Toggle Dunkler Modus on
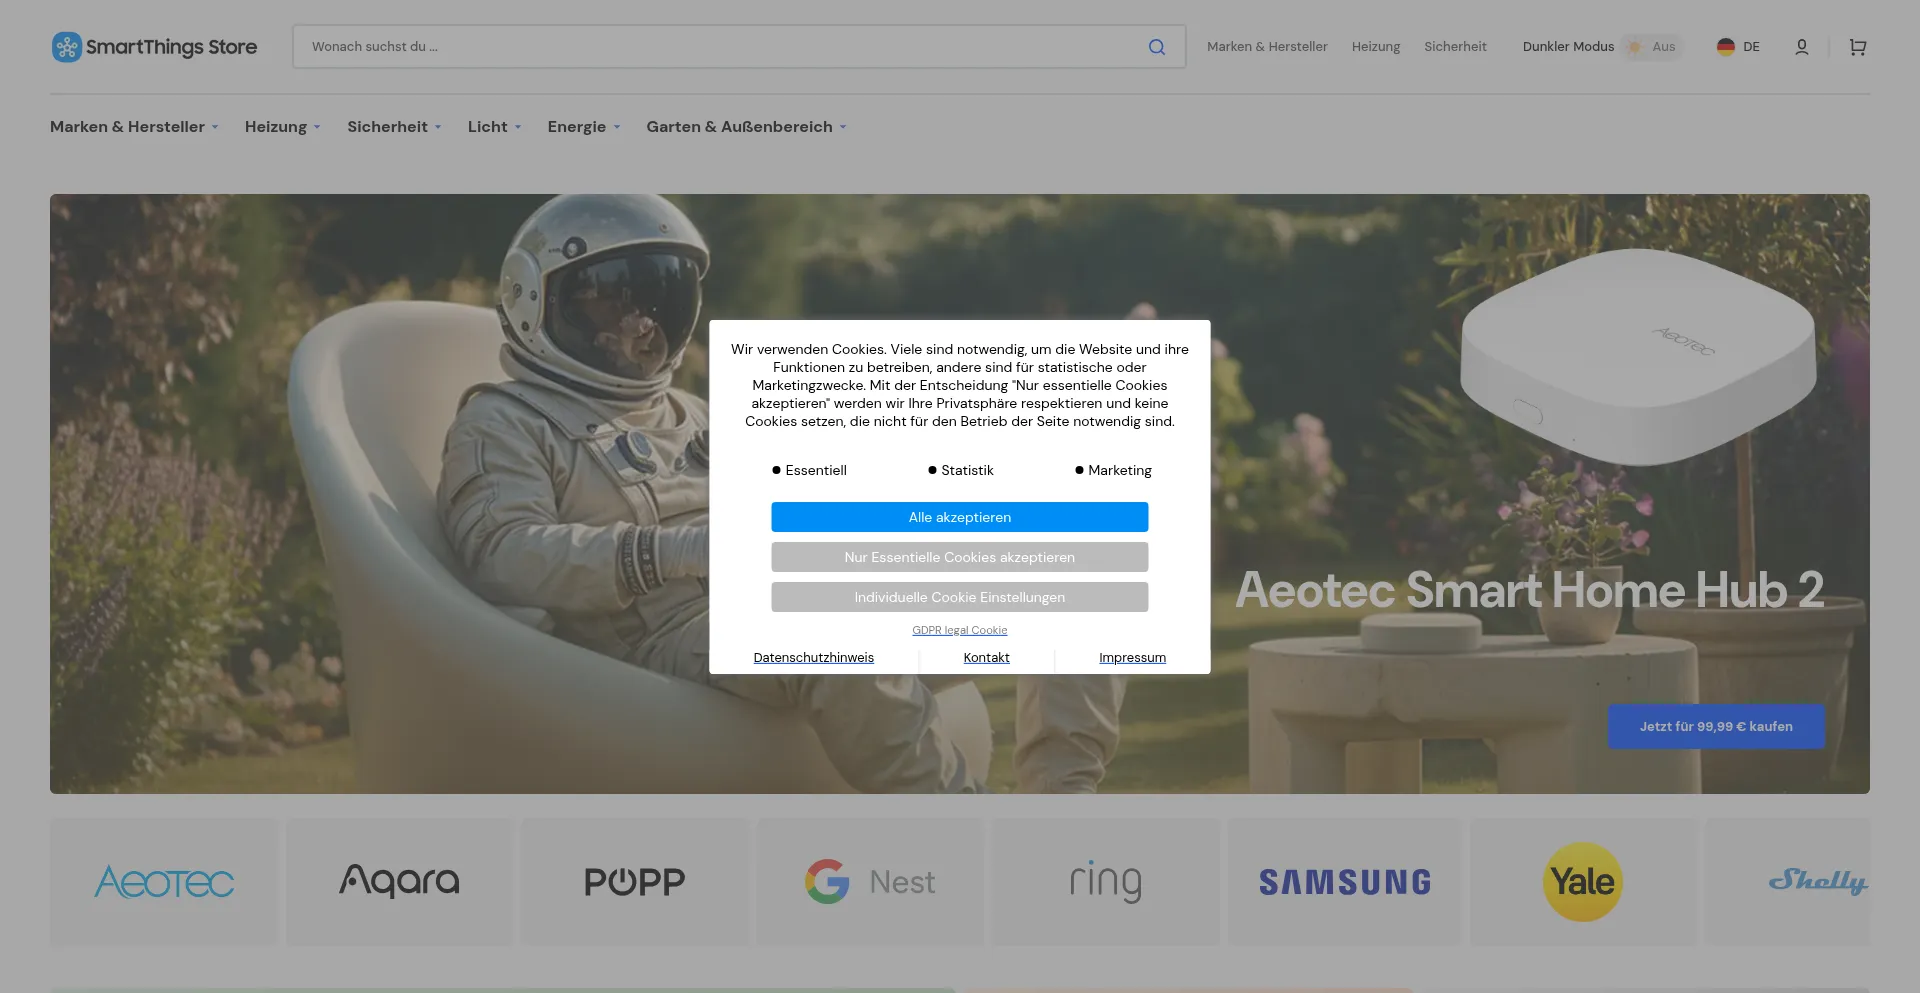This screenshot has width=1920, height=993. (x=1652, y=46)
